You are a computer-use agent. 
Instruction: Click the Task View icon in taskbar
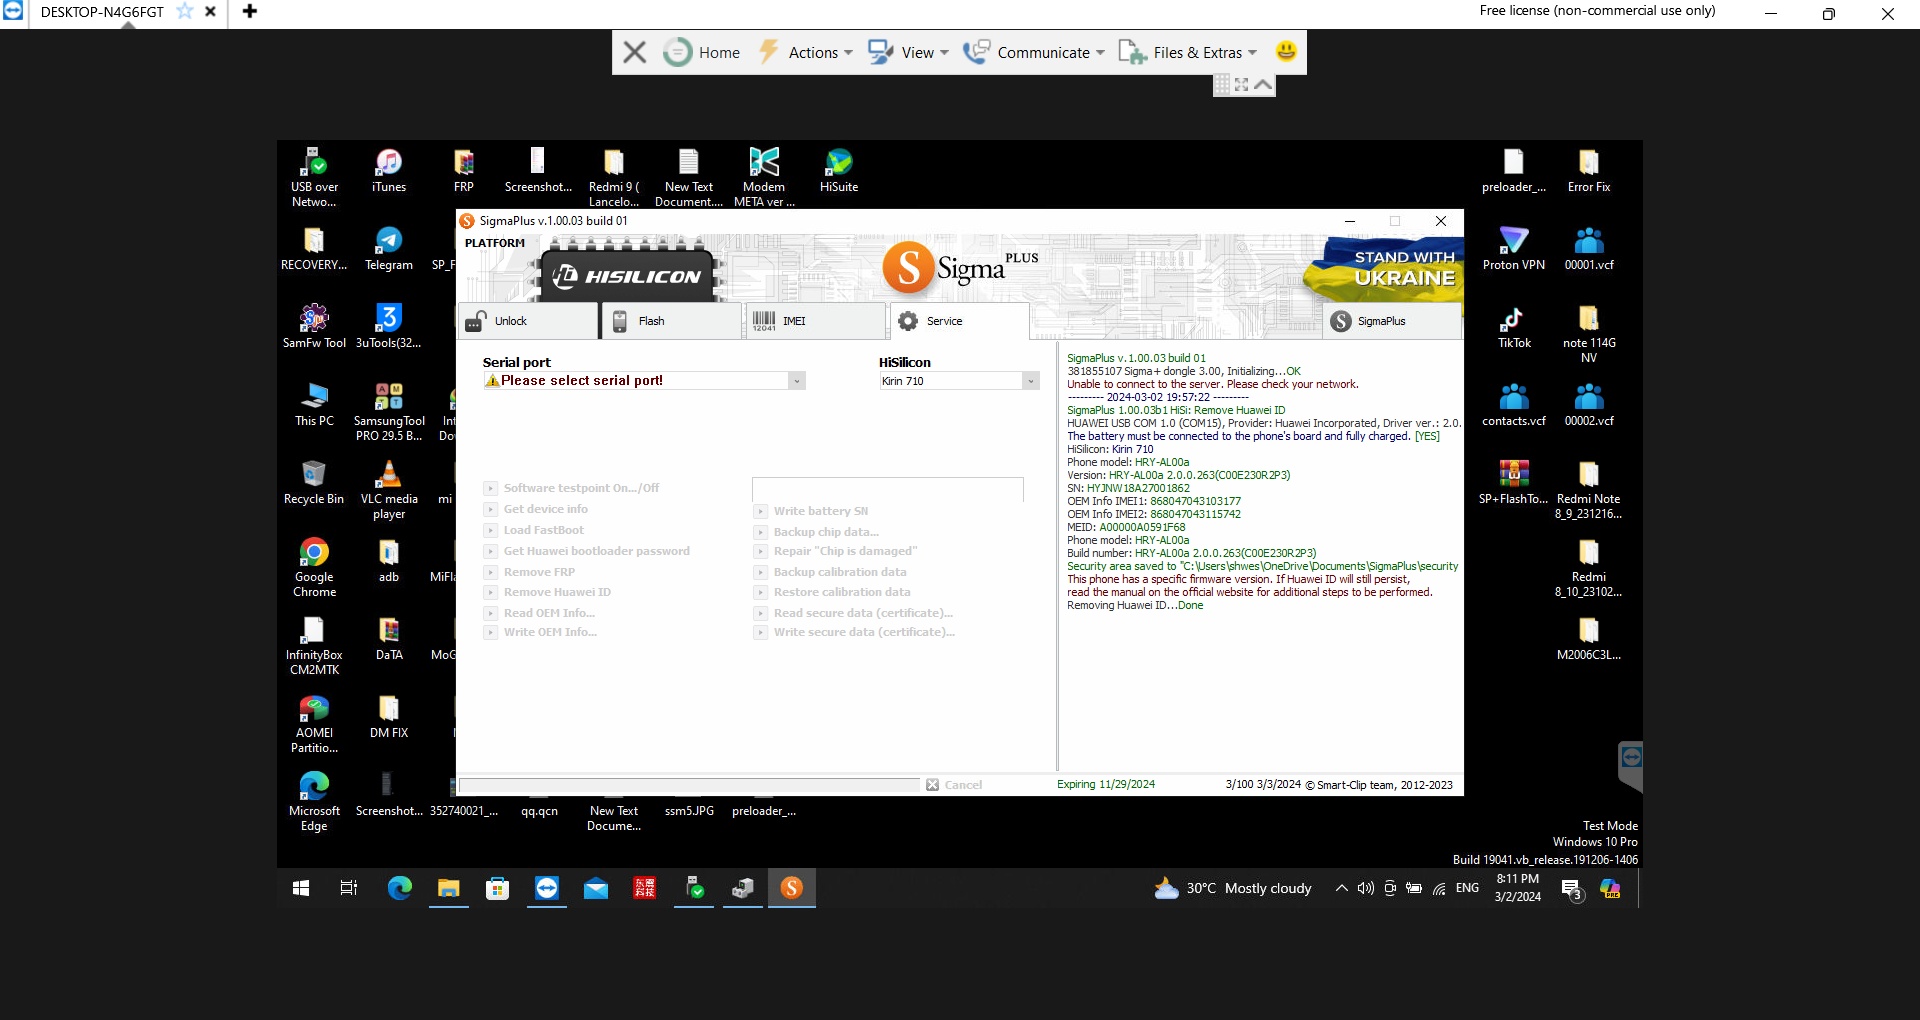coord(349,888)
